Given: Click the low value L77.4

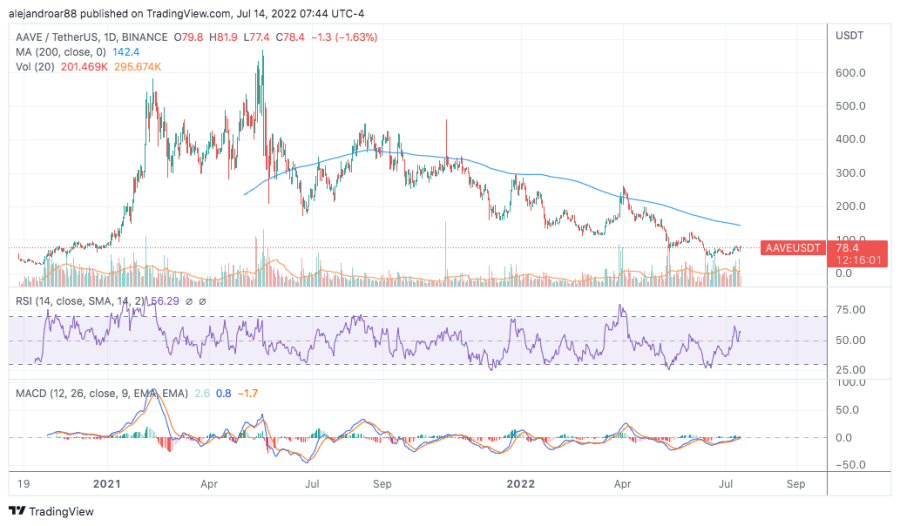Looking at the screenshot, I should 257,37.
